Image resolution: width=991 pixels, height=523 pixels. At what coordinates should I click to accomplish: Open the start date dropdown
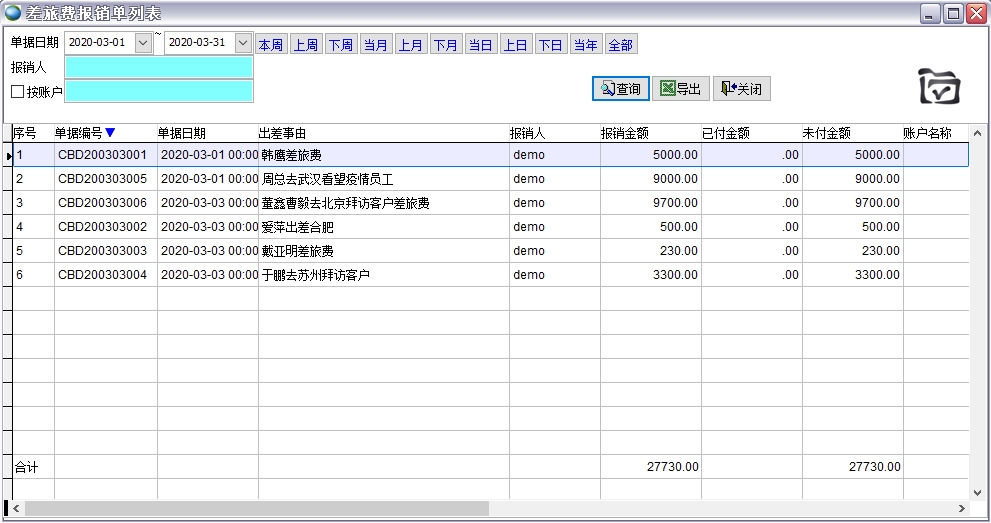pos(143,43)
